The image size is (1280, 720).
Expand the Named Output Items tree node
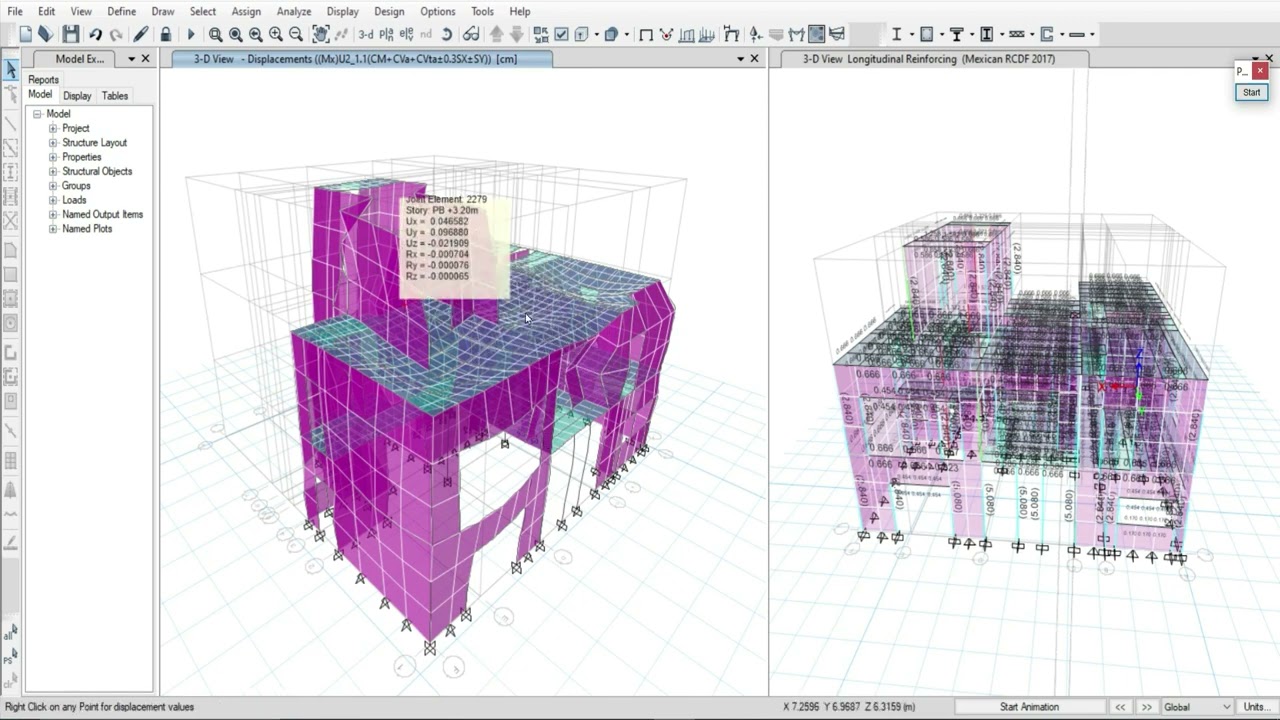pos(53,214)
